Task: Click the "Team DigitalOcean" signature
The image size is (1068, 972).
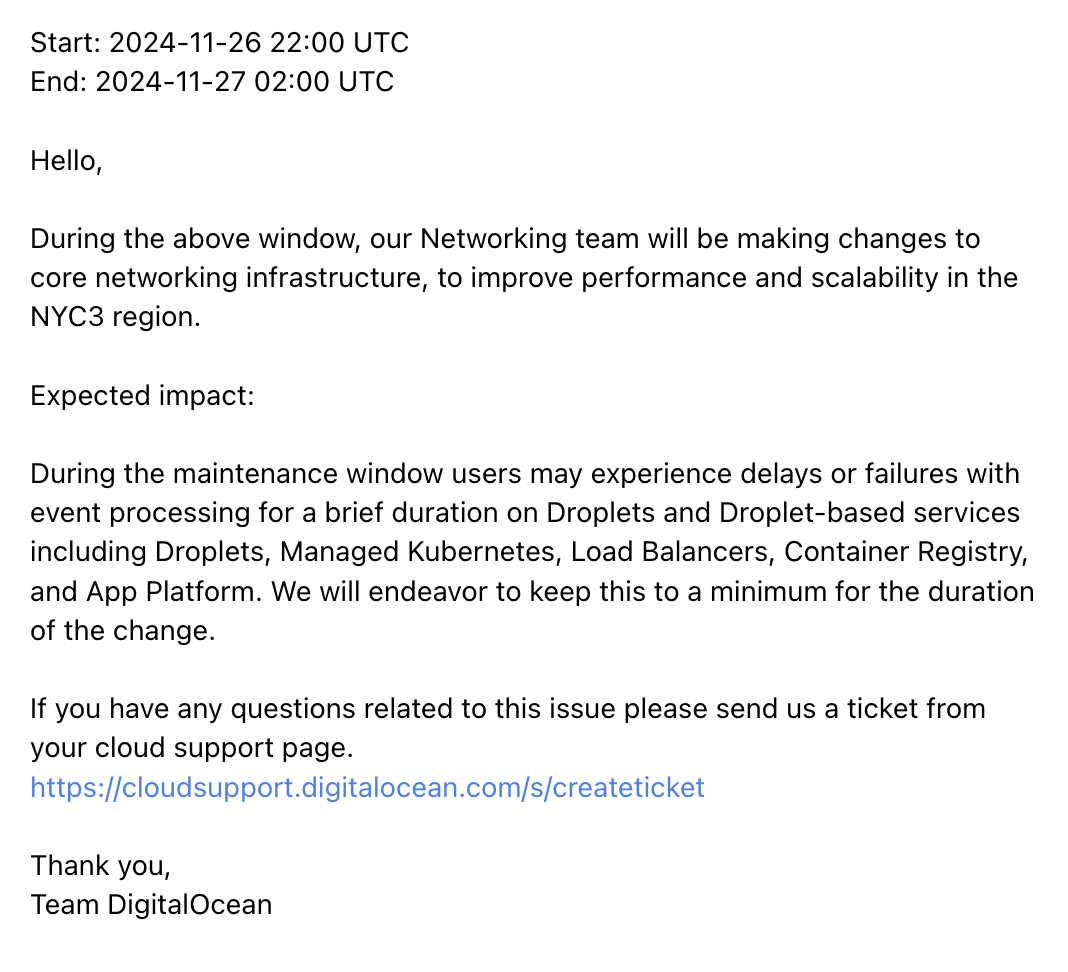Action: (x=151, y=904)
